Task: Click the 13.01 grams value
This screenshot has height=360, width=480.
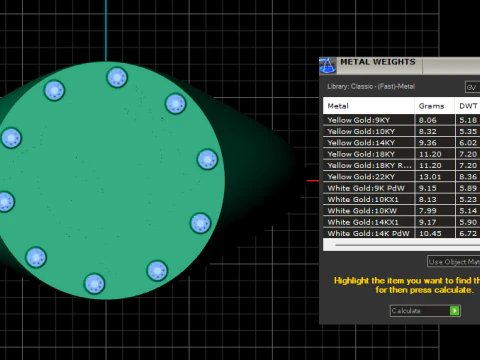Action: [x=430, y=177]
